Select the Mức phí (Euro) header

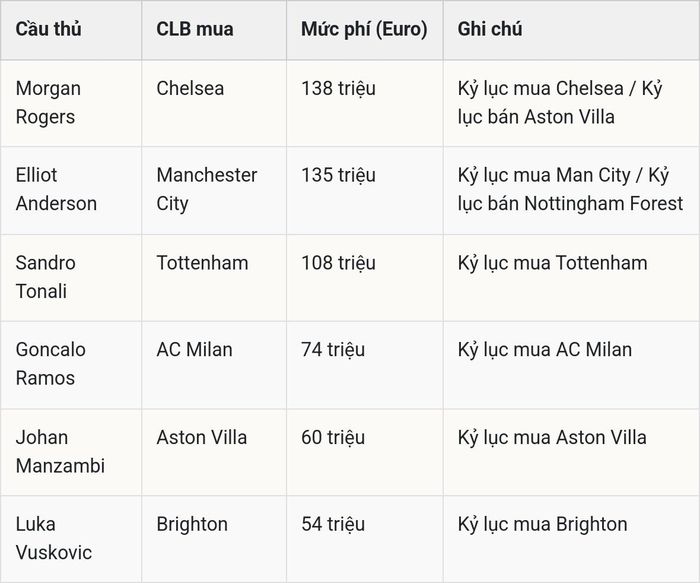[x=364, y=29]
